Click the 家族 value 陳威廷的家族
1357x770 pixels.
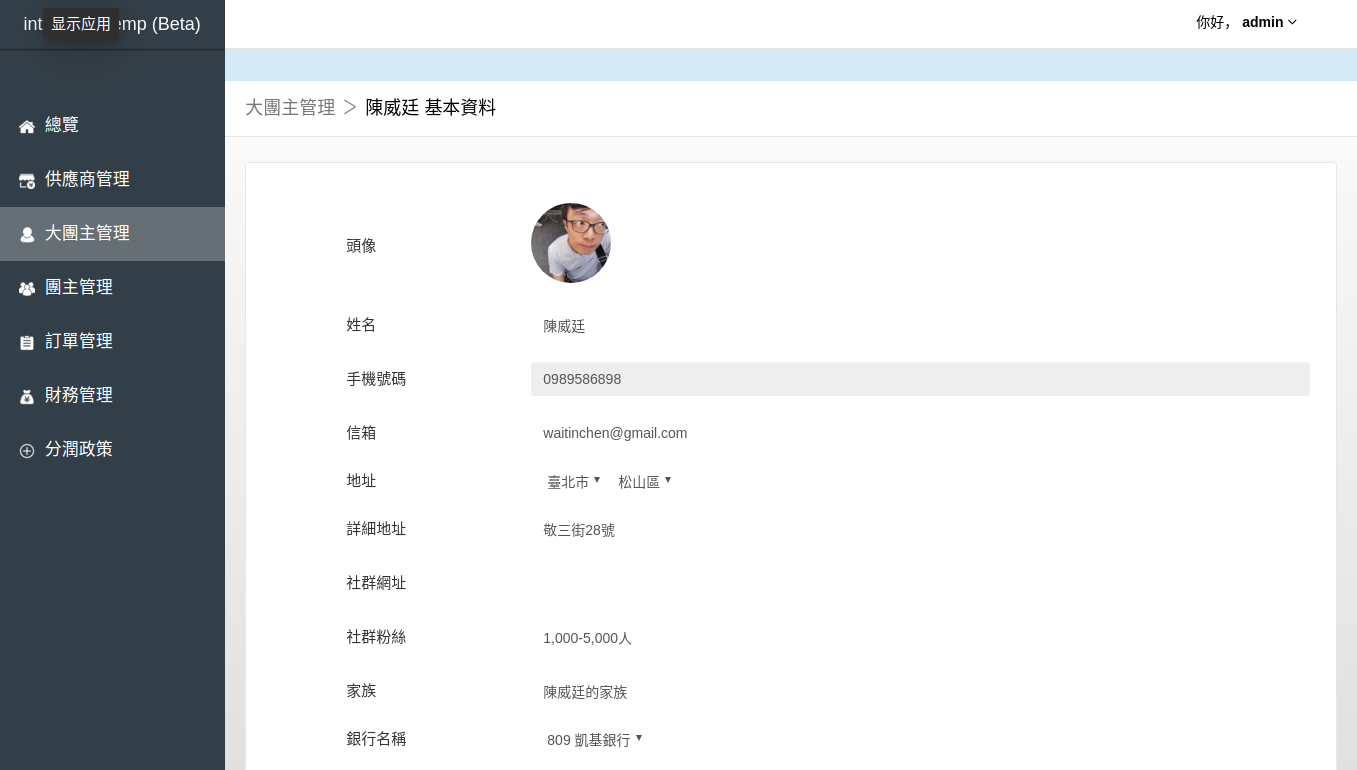coord(585,692)
